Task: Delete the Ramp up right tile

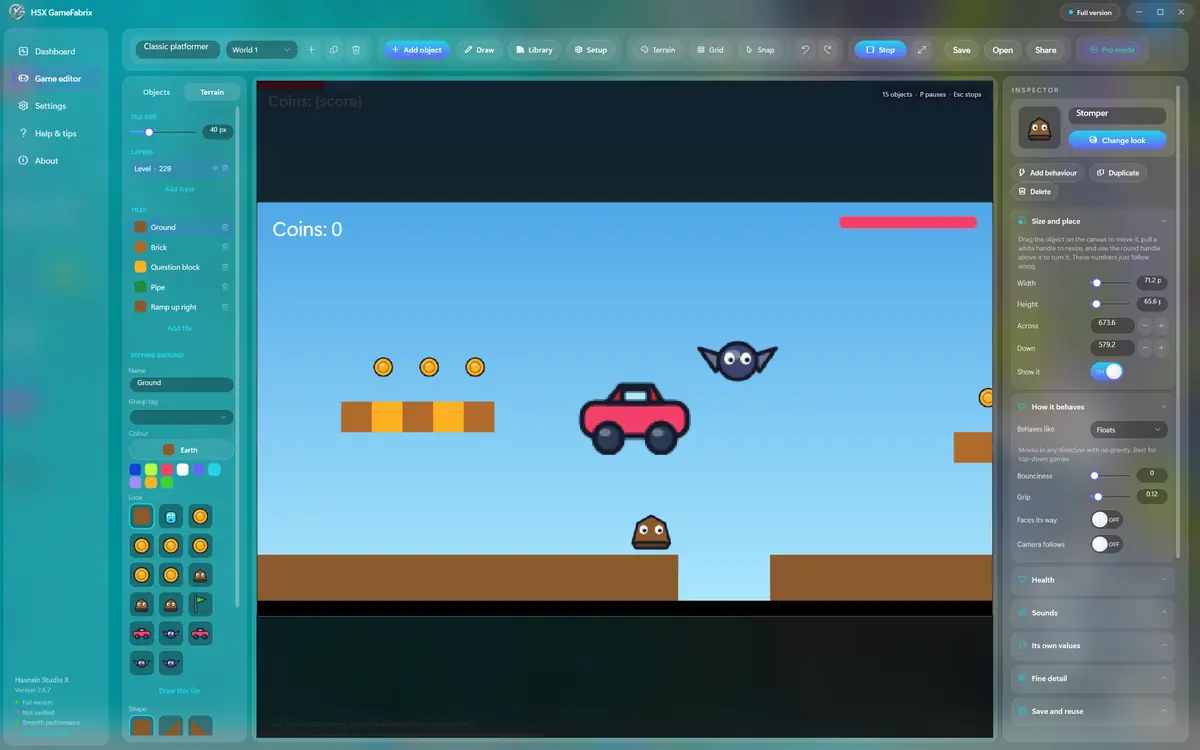Action: point(225,307)
